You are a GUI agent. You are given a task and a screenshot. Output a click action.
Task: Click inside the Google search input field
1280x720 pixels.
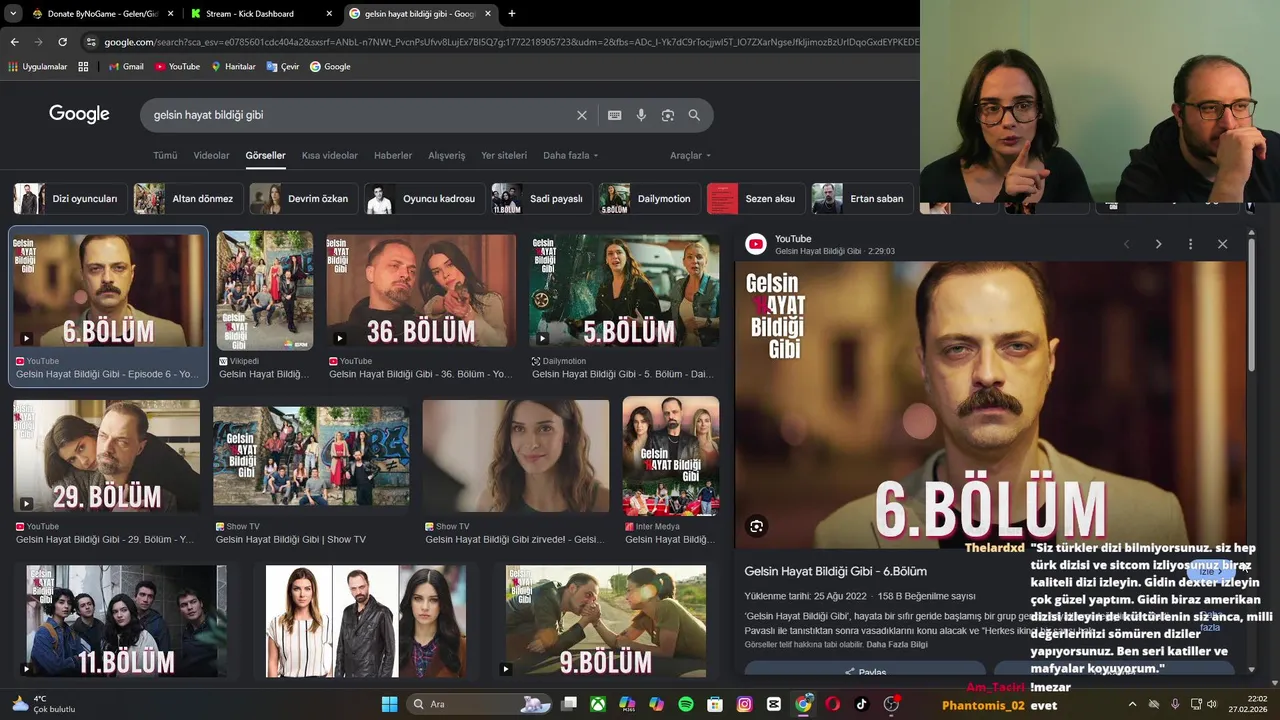(x=360, y=115)
